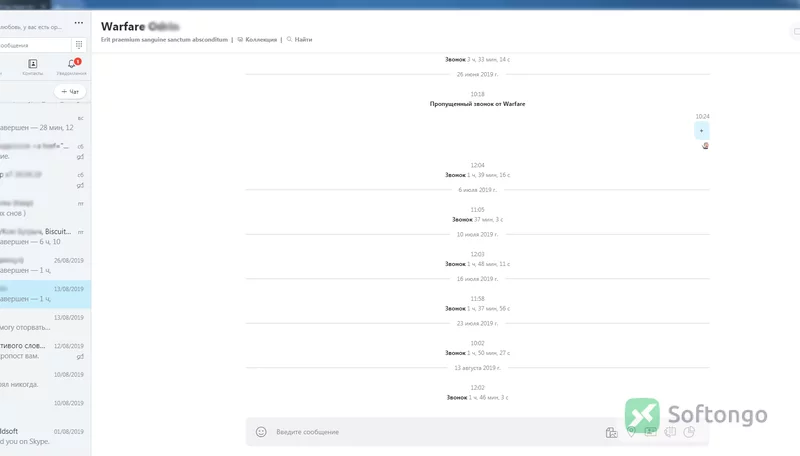Click Найти to search in conversation
The width and height of the screenshot is (800, 456).
click(x=299, y=39)
